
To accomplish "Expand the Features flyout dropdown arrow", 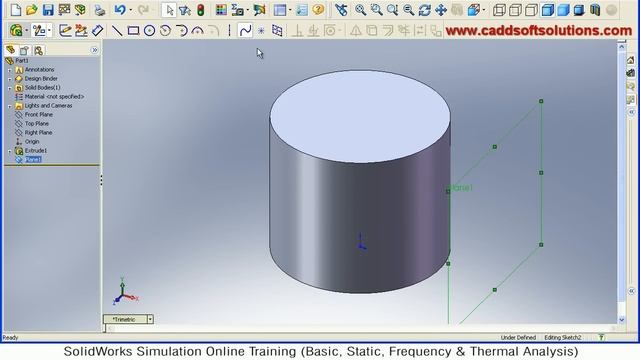I will [x=26, y=30].
